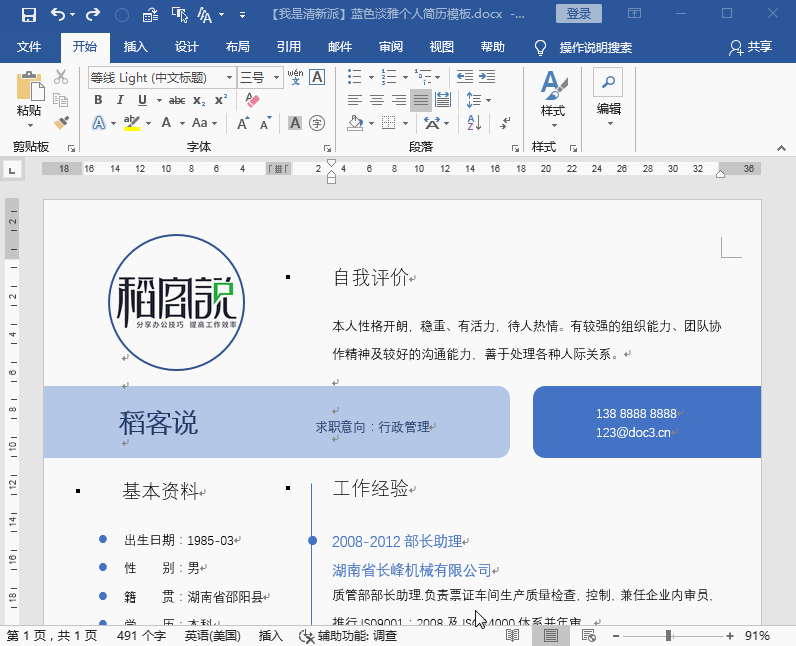The height and width of the screenshot is (646, 796).
Task: Open the font name dropdown
Action: click(x=229, y=78)
